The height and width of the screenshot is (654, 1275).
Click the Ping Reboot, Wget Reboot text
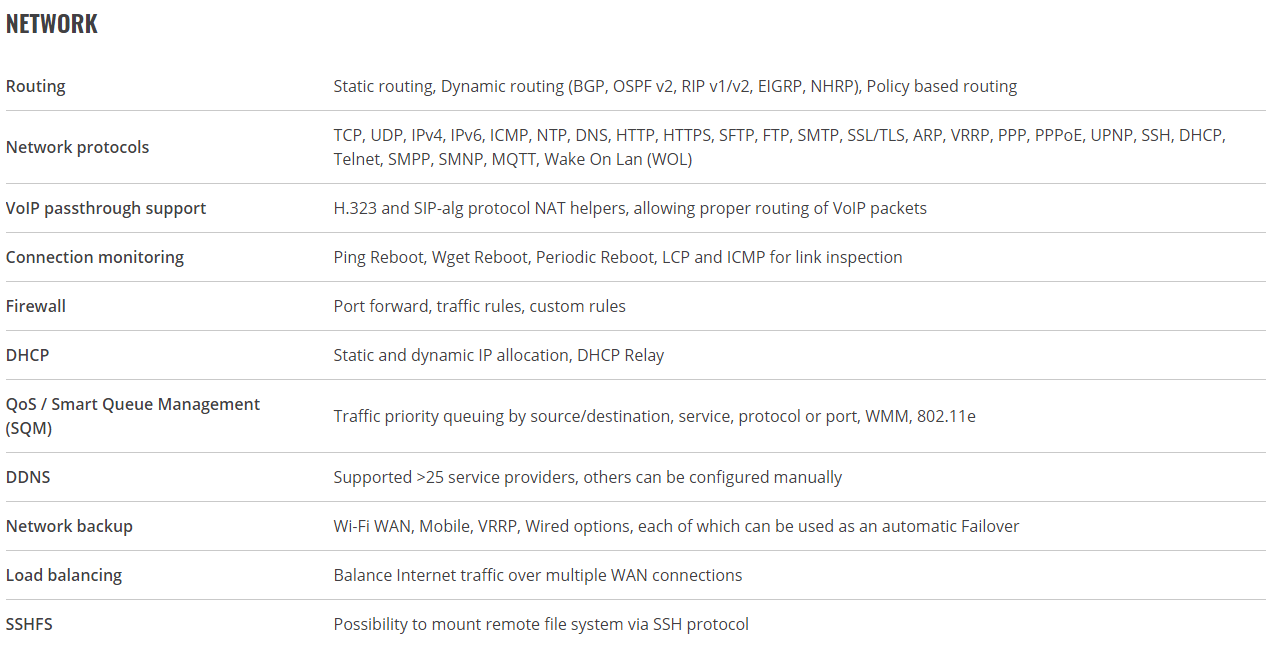coord(618,257)
